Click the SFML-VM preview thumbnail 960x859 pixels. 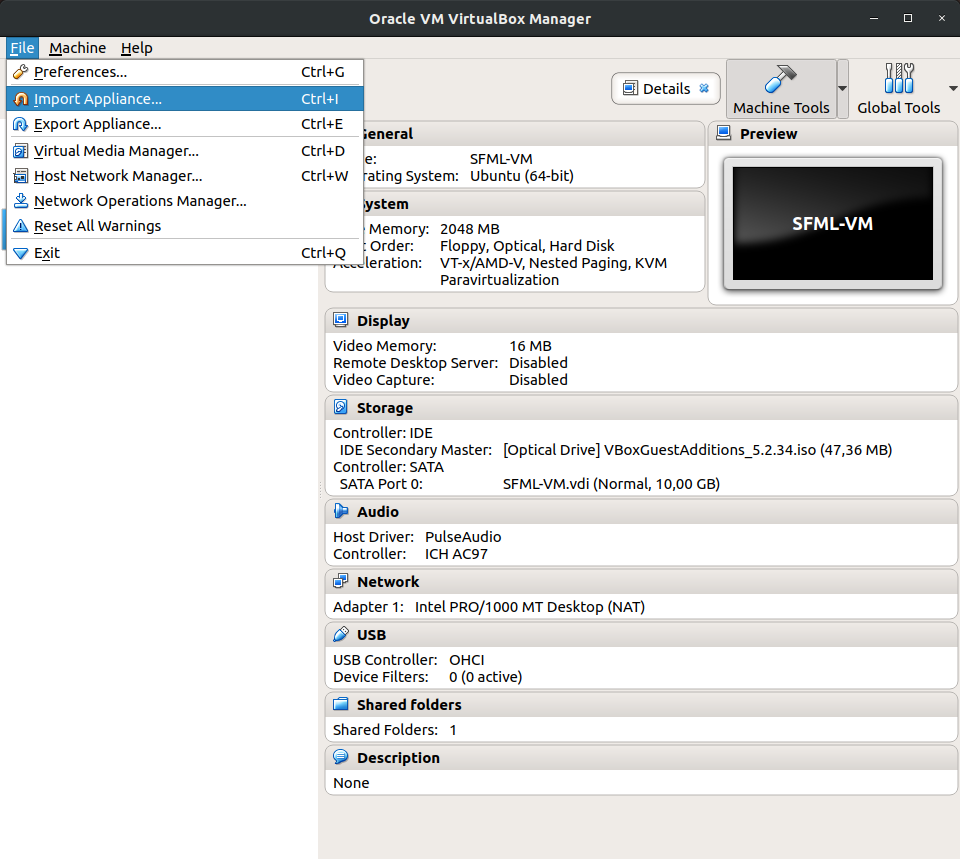pos(832,224)
